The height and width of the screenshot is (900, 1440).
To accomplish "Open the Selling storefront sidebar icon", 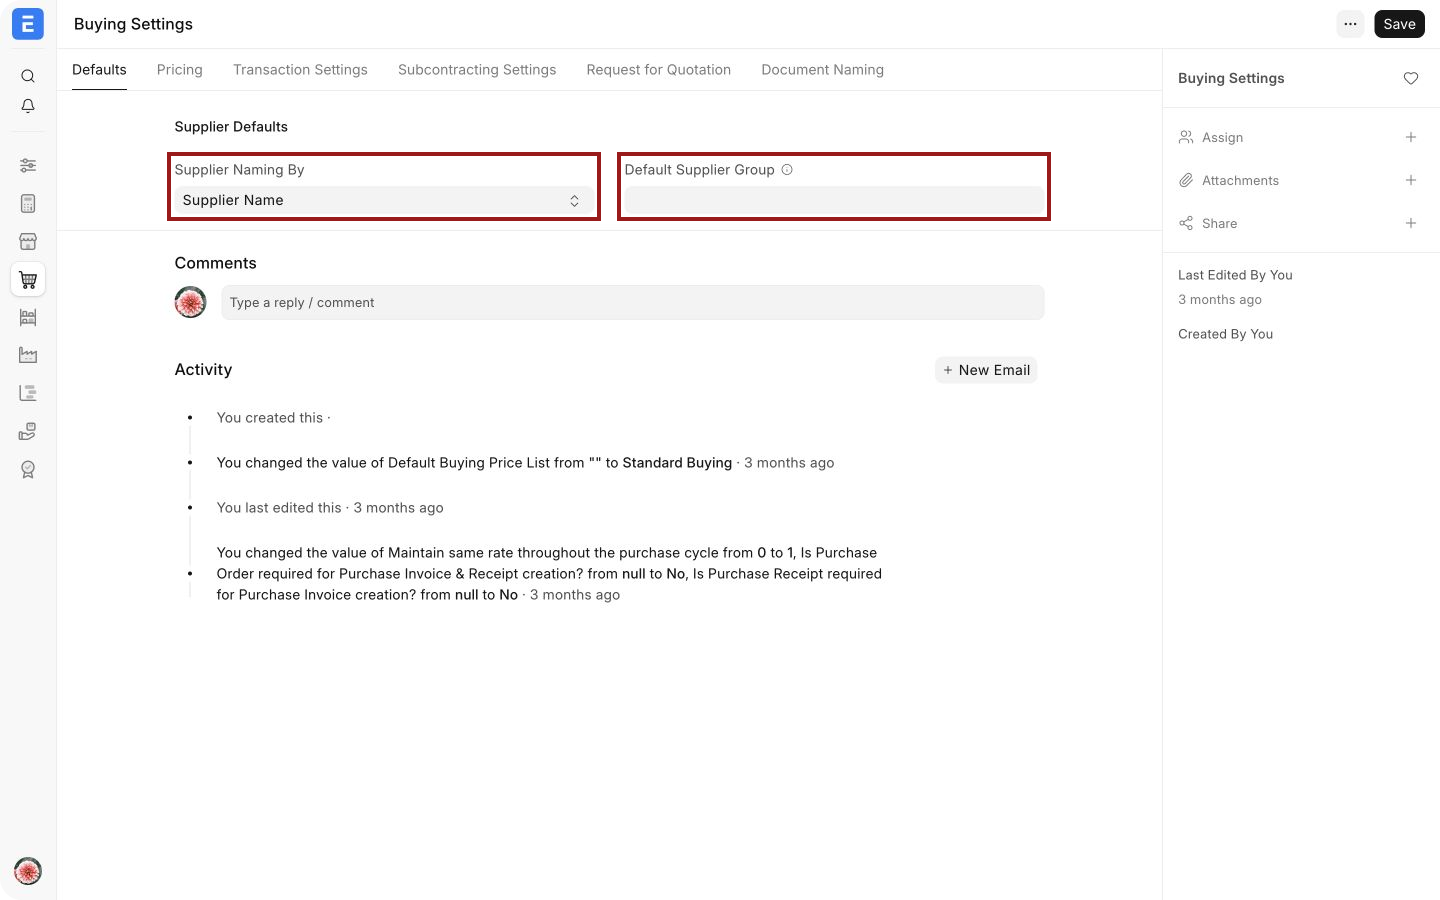I will click(28, 241).
